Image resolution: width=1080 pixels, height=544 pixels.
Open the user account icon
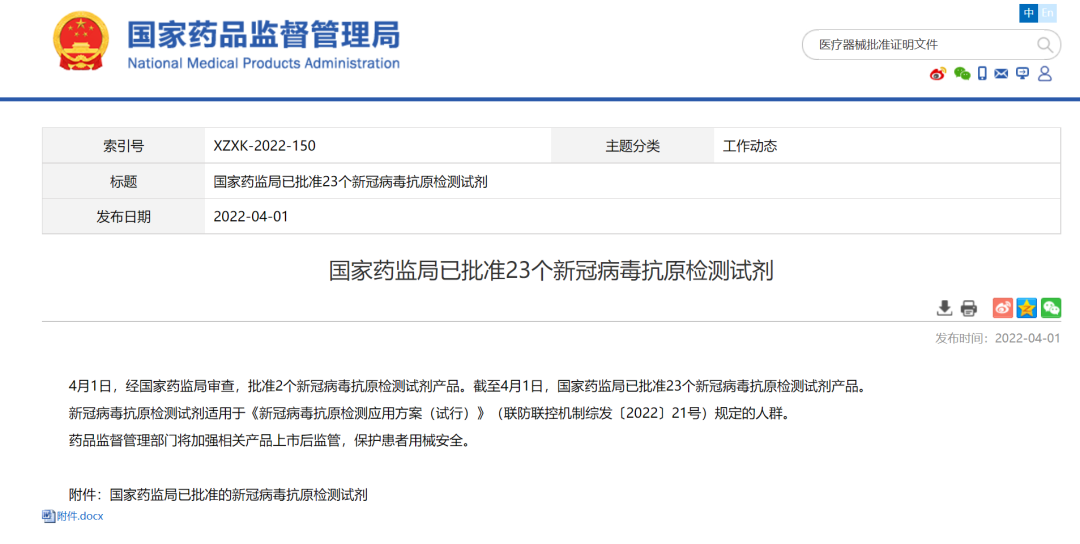1045,74
